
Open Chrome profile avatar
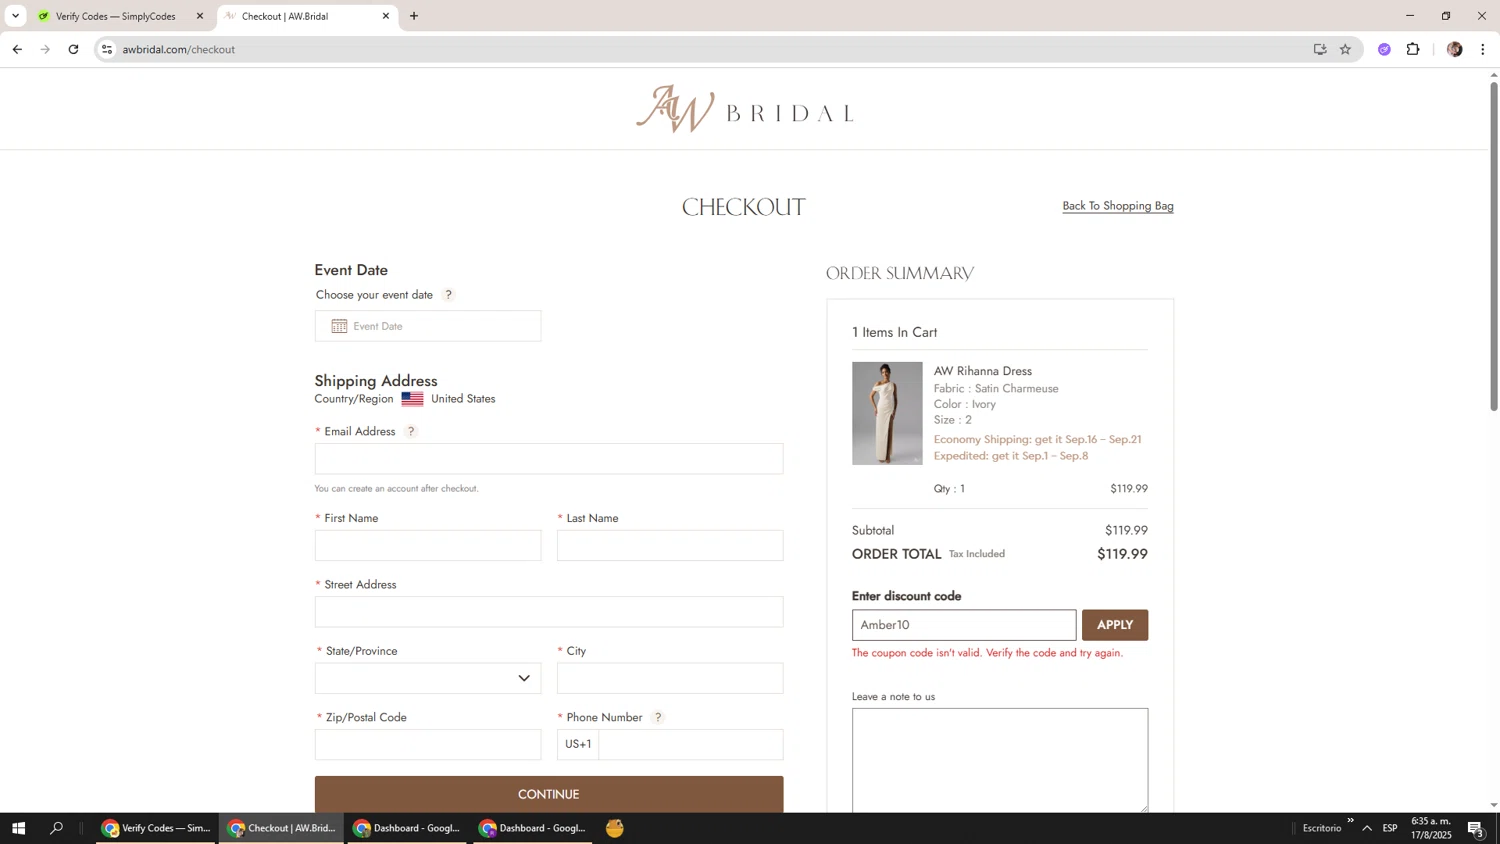1454,49
